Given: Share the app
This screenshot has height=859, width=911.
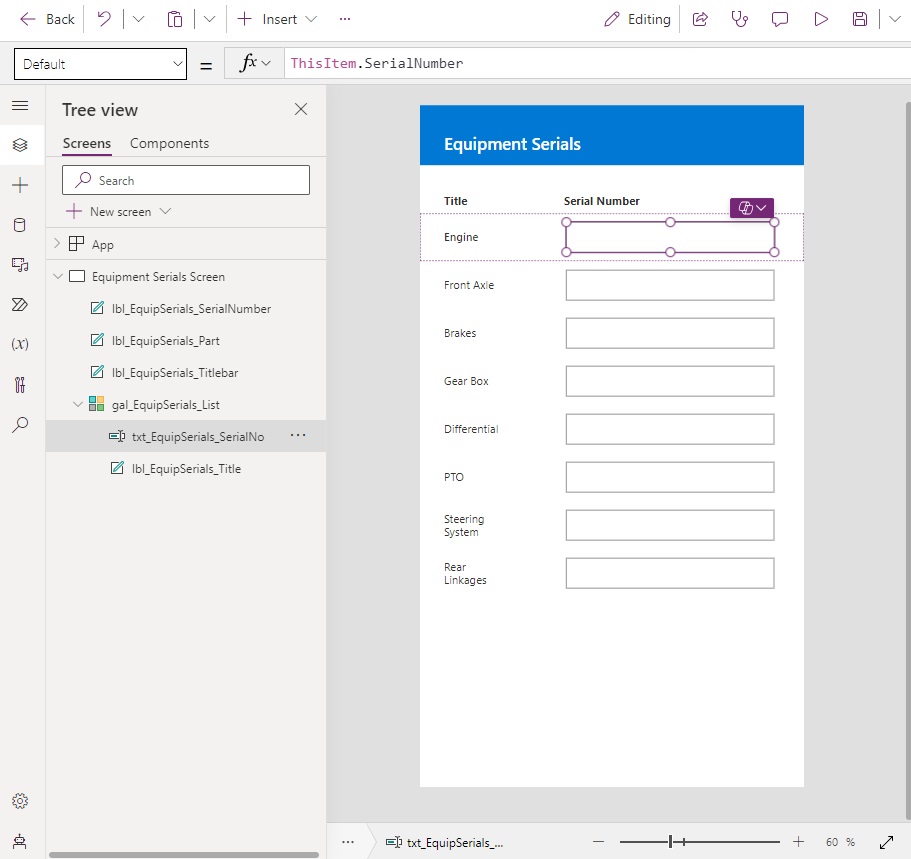Looking at the screenshot, I should coord(699,19).
